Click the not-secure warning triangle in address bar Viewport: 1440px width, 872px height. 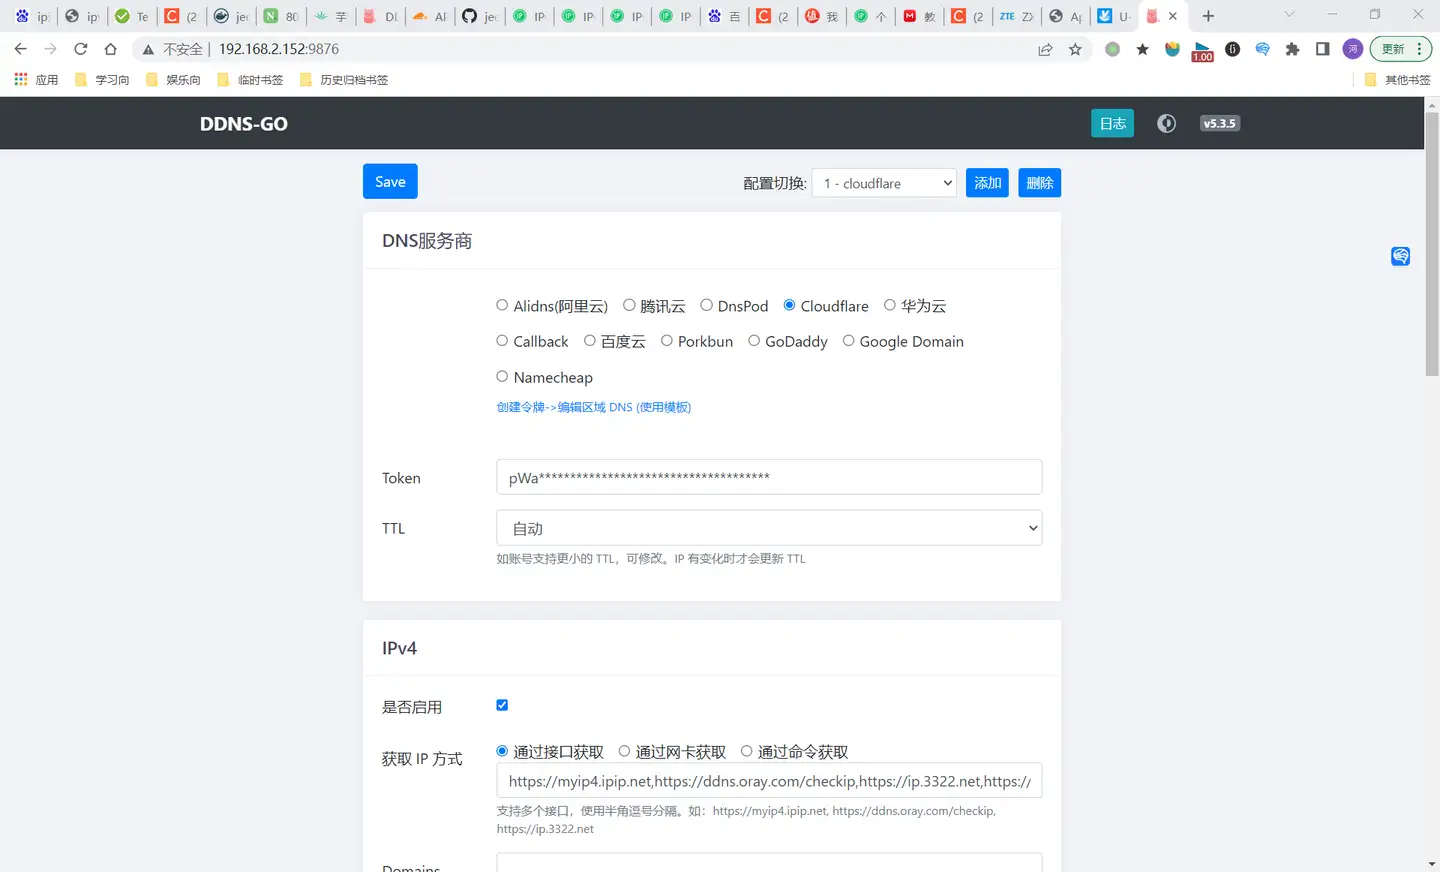point(148,49)
